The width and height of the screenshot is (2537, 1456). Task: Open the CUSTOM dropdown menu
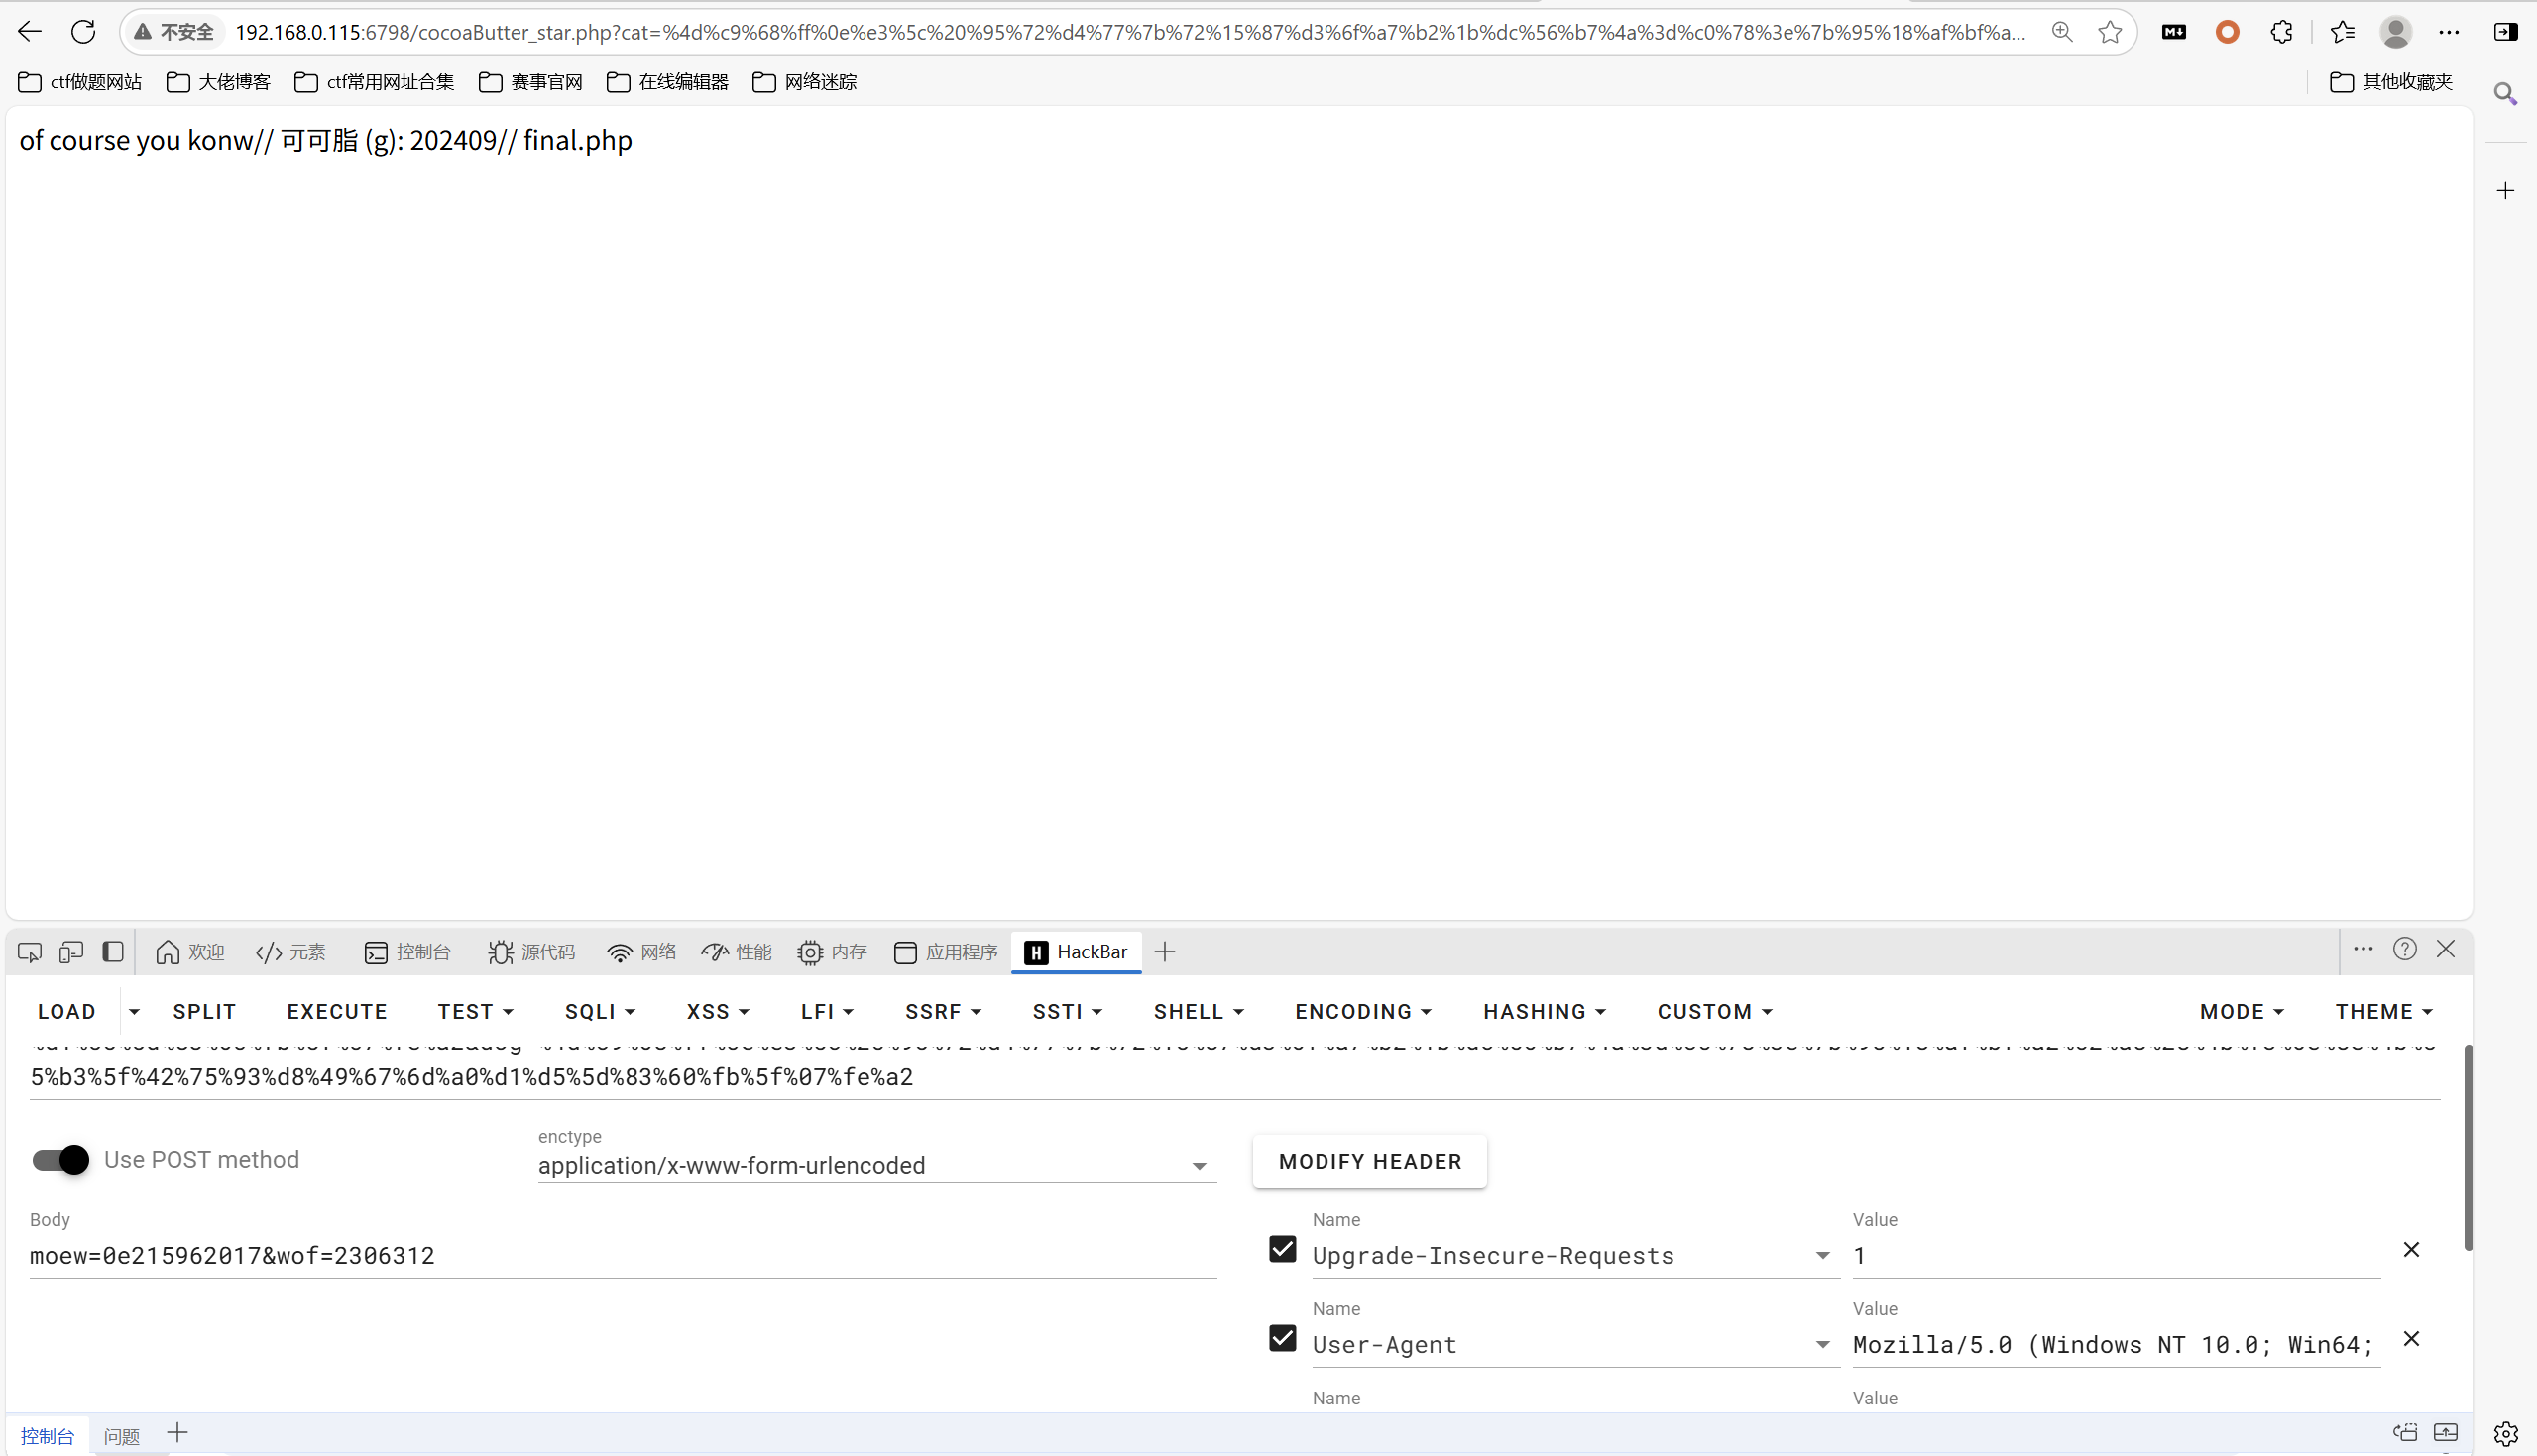[x=1714, y=1012]
